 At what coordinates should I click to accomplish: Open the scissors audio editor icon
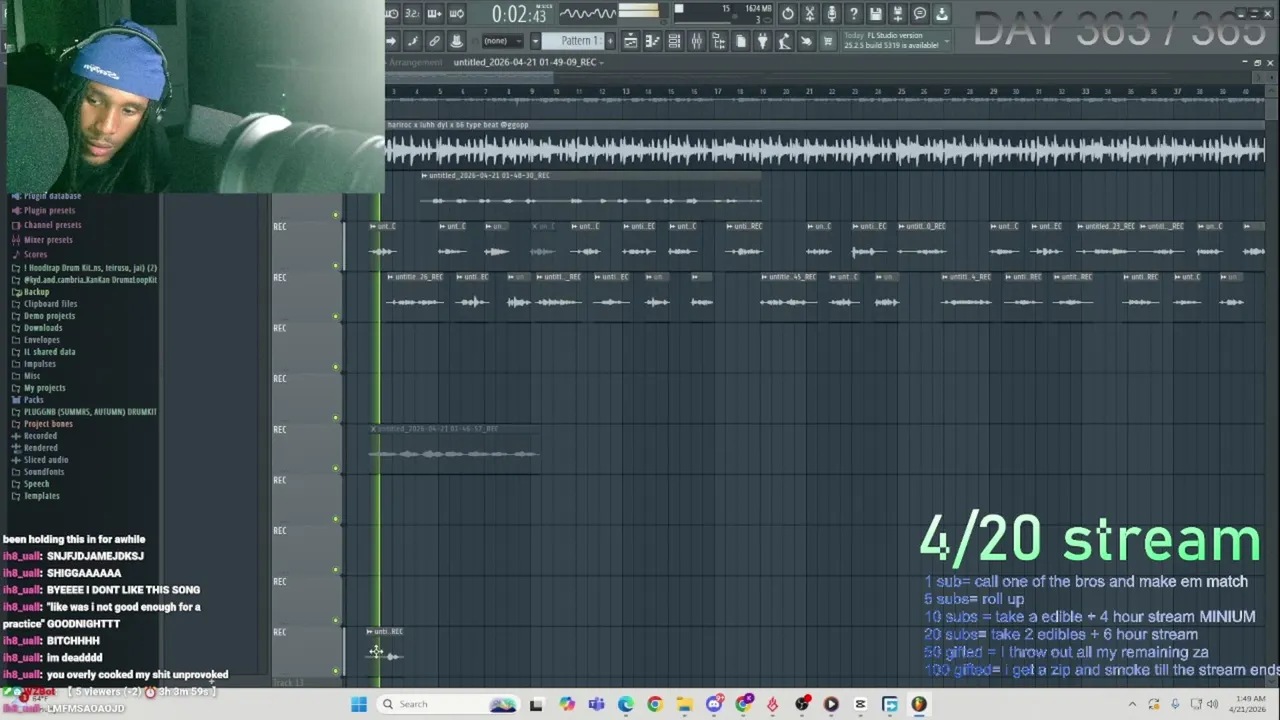pos(810,14)
